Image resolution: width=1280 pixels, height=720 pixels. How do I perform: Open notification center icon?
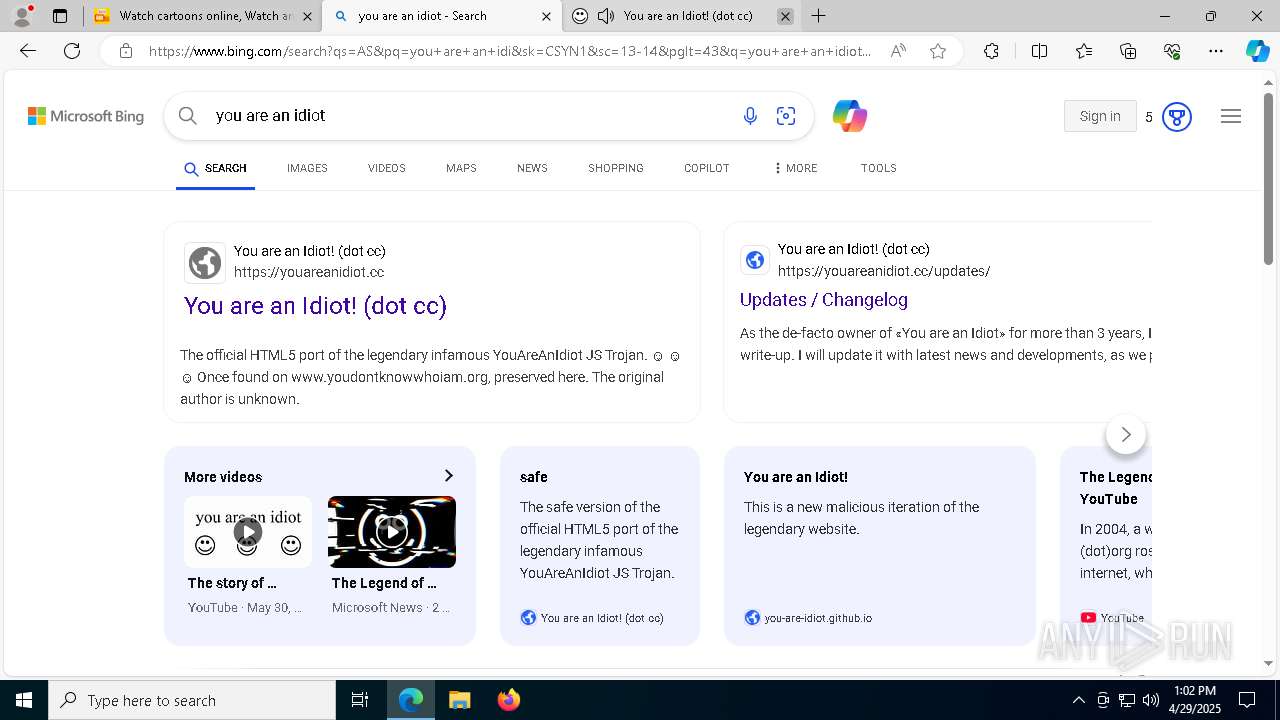tap(1247, 700)
